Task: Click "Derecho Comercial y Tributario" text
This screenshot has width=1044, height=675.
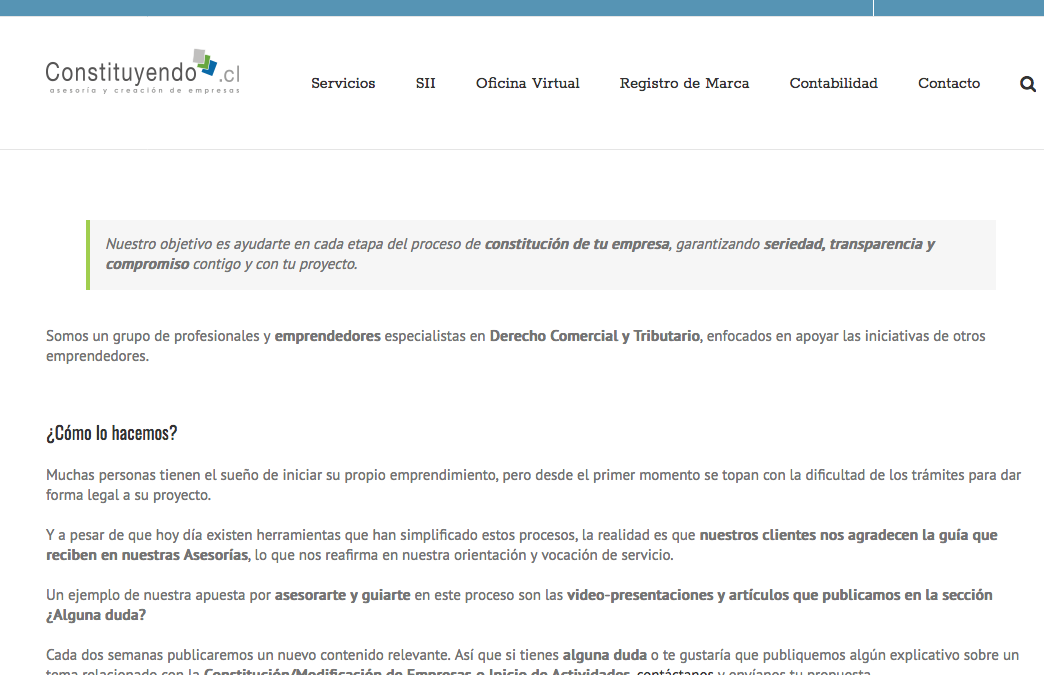Action: coord(595,336)
